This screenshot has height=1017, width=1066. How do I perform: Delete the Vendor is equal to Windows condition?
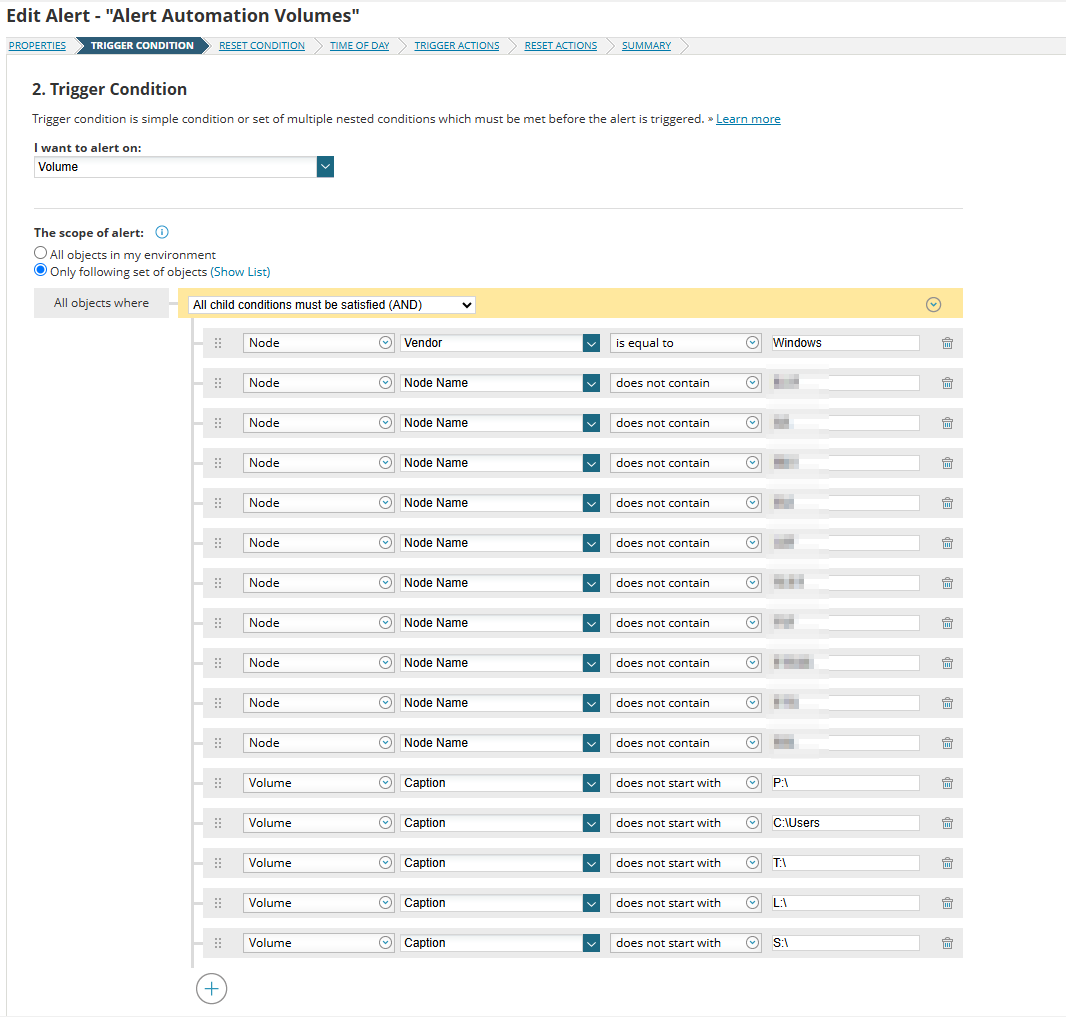947,343
